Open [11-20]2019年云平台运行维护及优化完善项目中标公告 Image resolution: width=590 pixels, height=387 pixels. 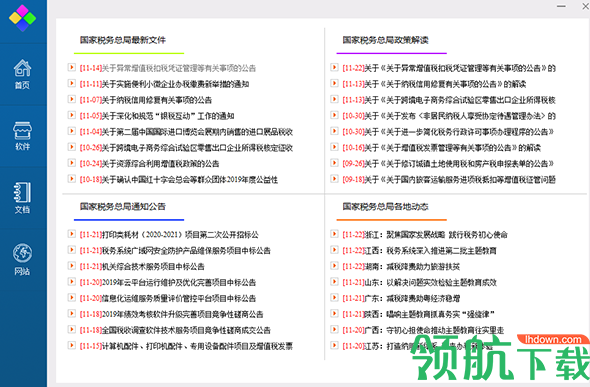(168, 282)
